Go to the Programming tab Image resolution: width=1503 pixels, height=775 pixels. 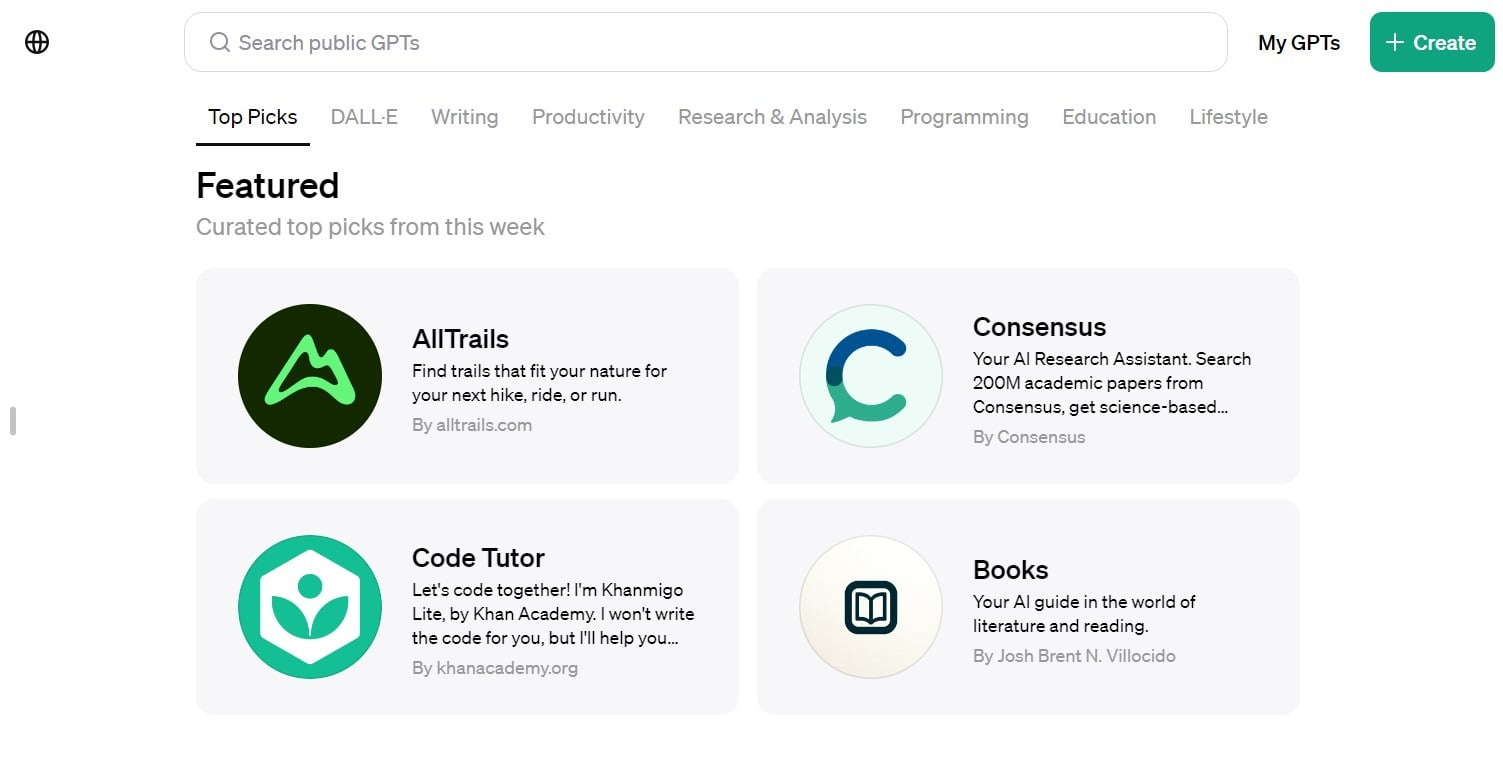pyautogui.click(x=964, y=117)
